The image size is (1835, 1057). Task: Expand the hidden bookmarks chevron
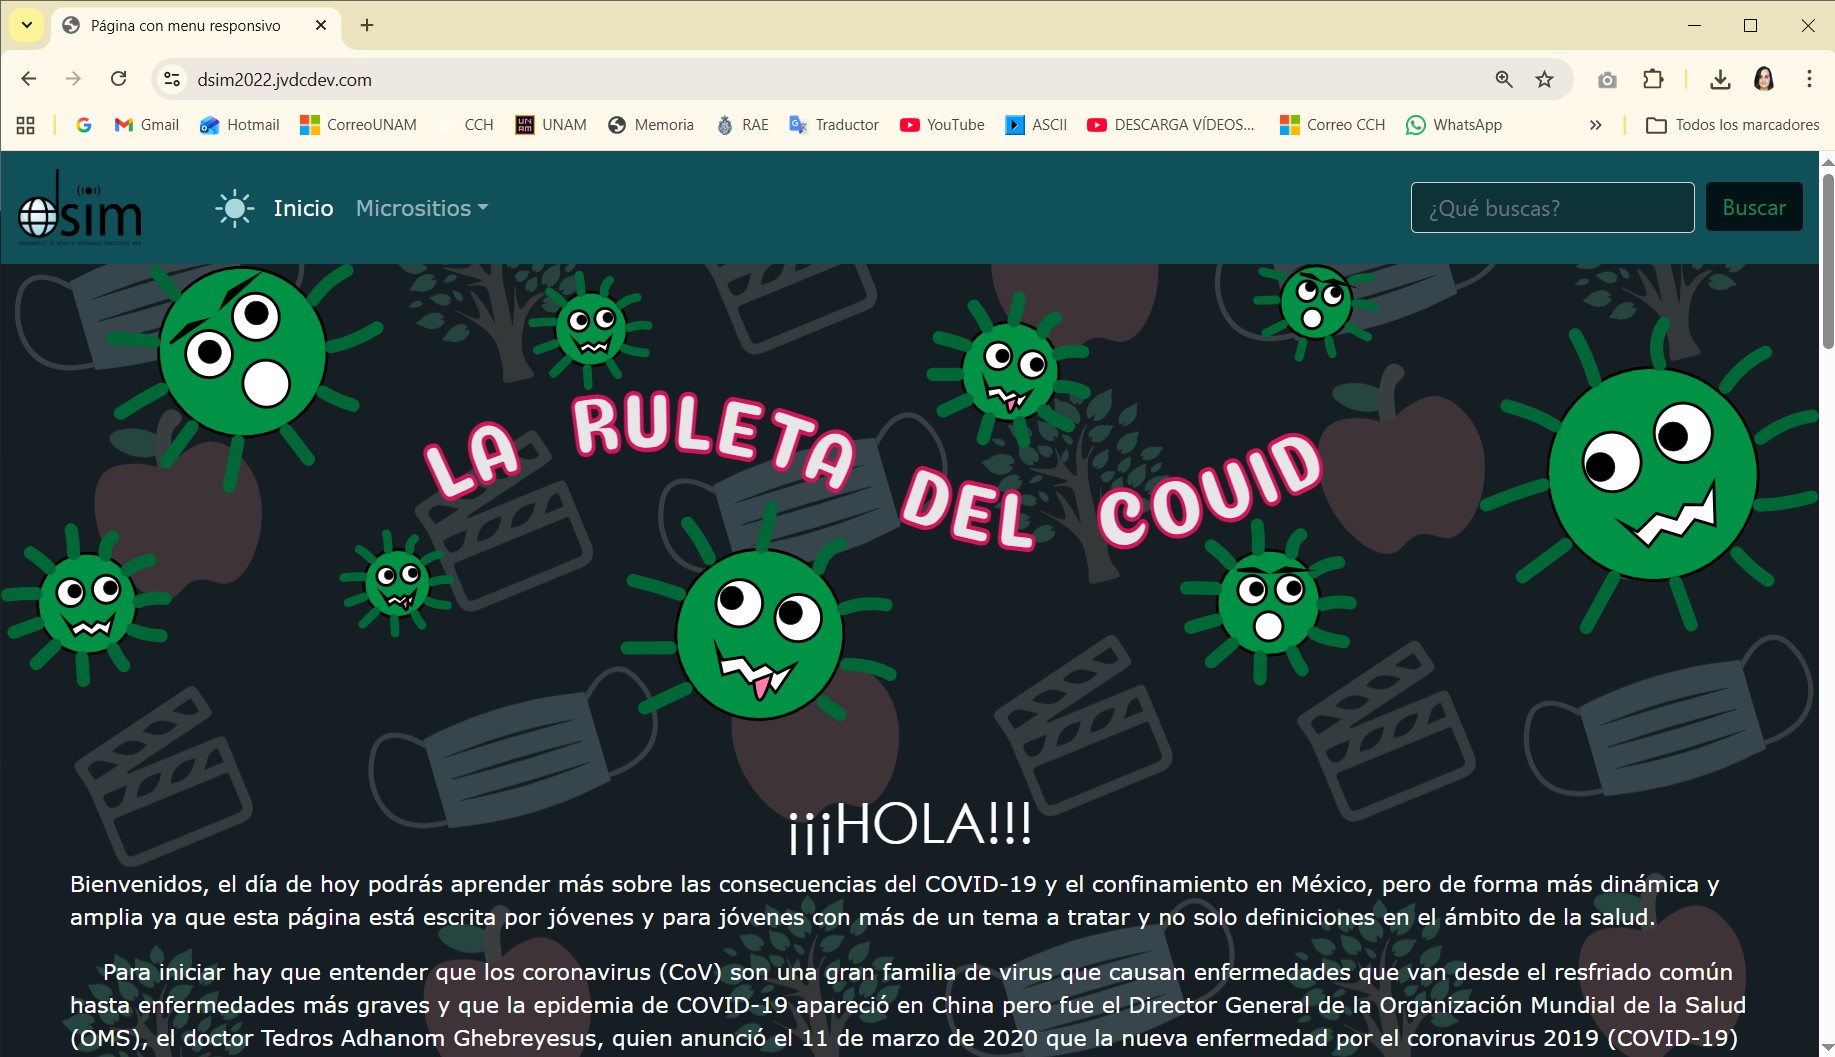click(x=1595, y=125)
